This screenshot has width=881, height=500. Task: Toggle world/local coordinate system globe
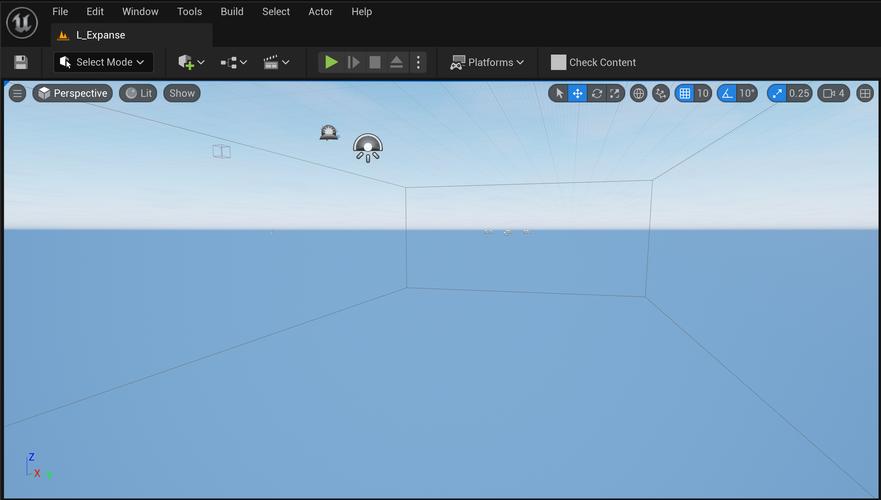tap(638, 93)
